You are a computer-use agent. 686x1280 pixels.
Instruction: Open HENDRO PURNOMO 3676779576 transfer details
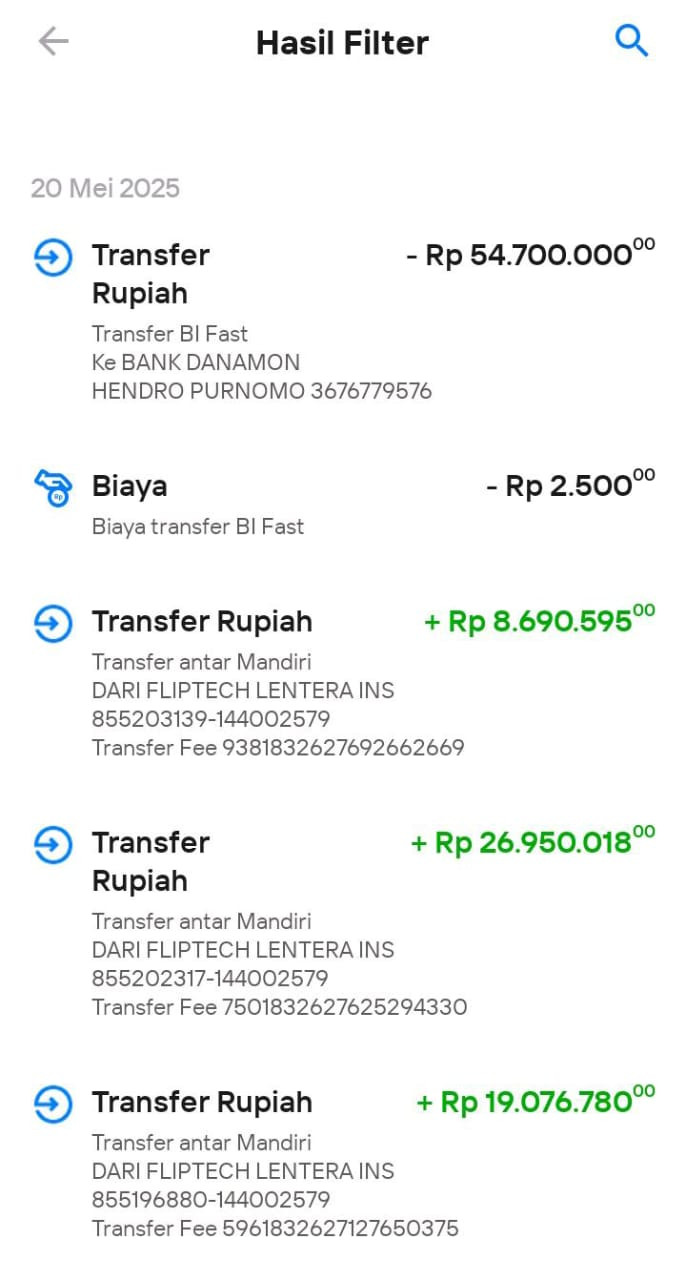point(262,391)
